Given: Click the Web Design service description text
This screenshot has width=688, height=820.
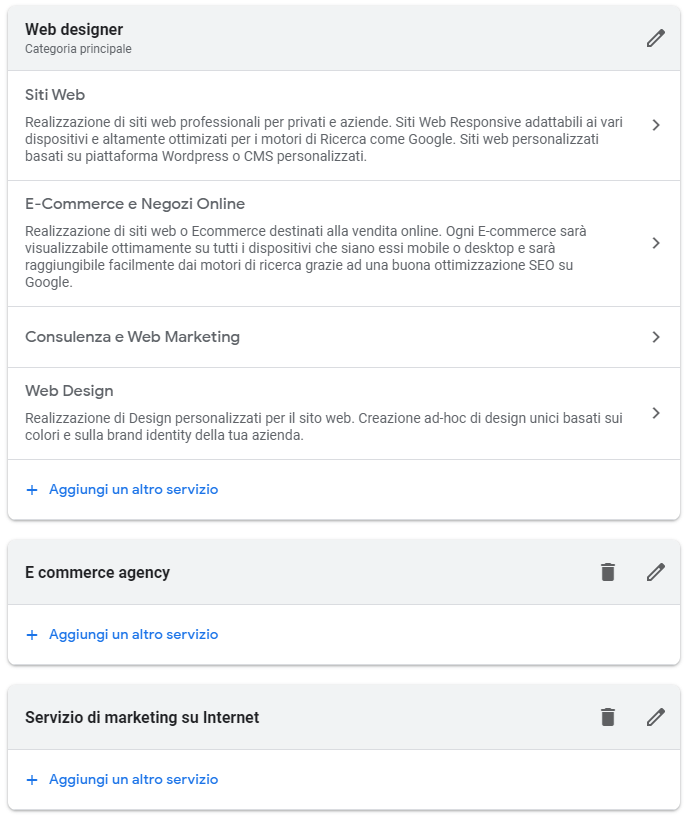Looking at the screenshot, I should point(323,427).
